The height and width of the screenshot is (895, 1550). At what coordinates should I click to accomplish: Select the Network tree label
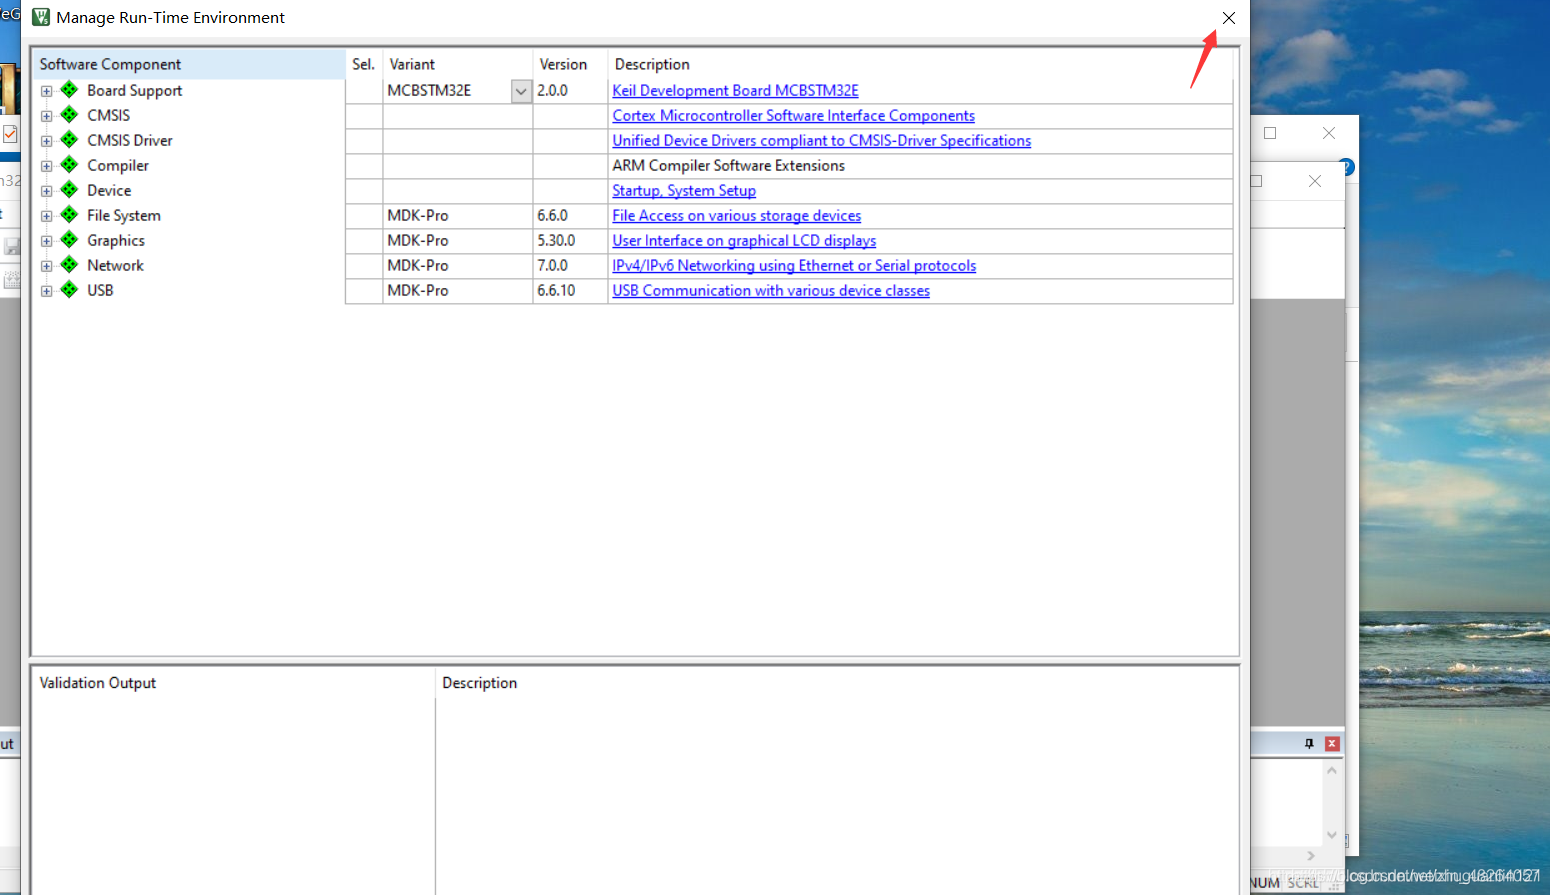pyautogui.click(x=115, y=265)
